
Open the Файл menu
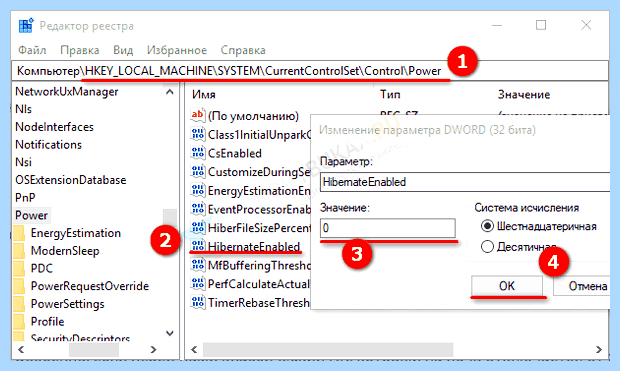[32, 50]
